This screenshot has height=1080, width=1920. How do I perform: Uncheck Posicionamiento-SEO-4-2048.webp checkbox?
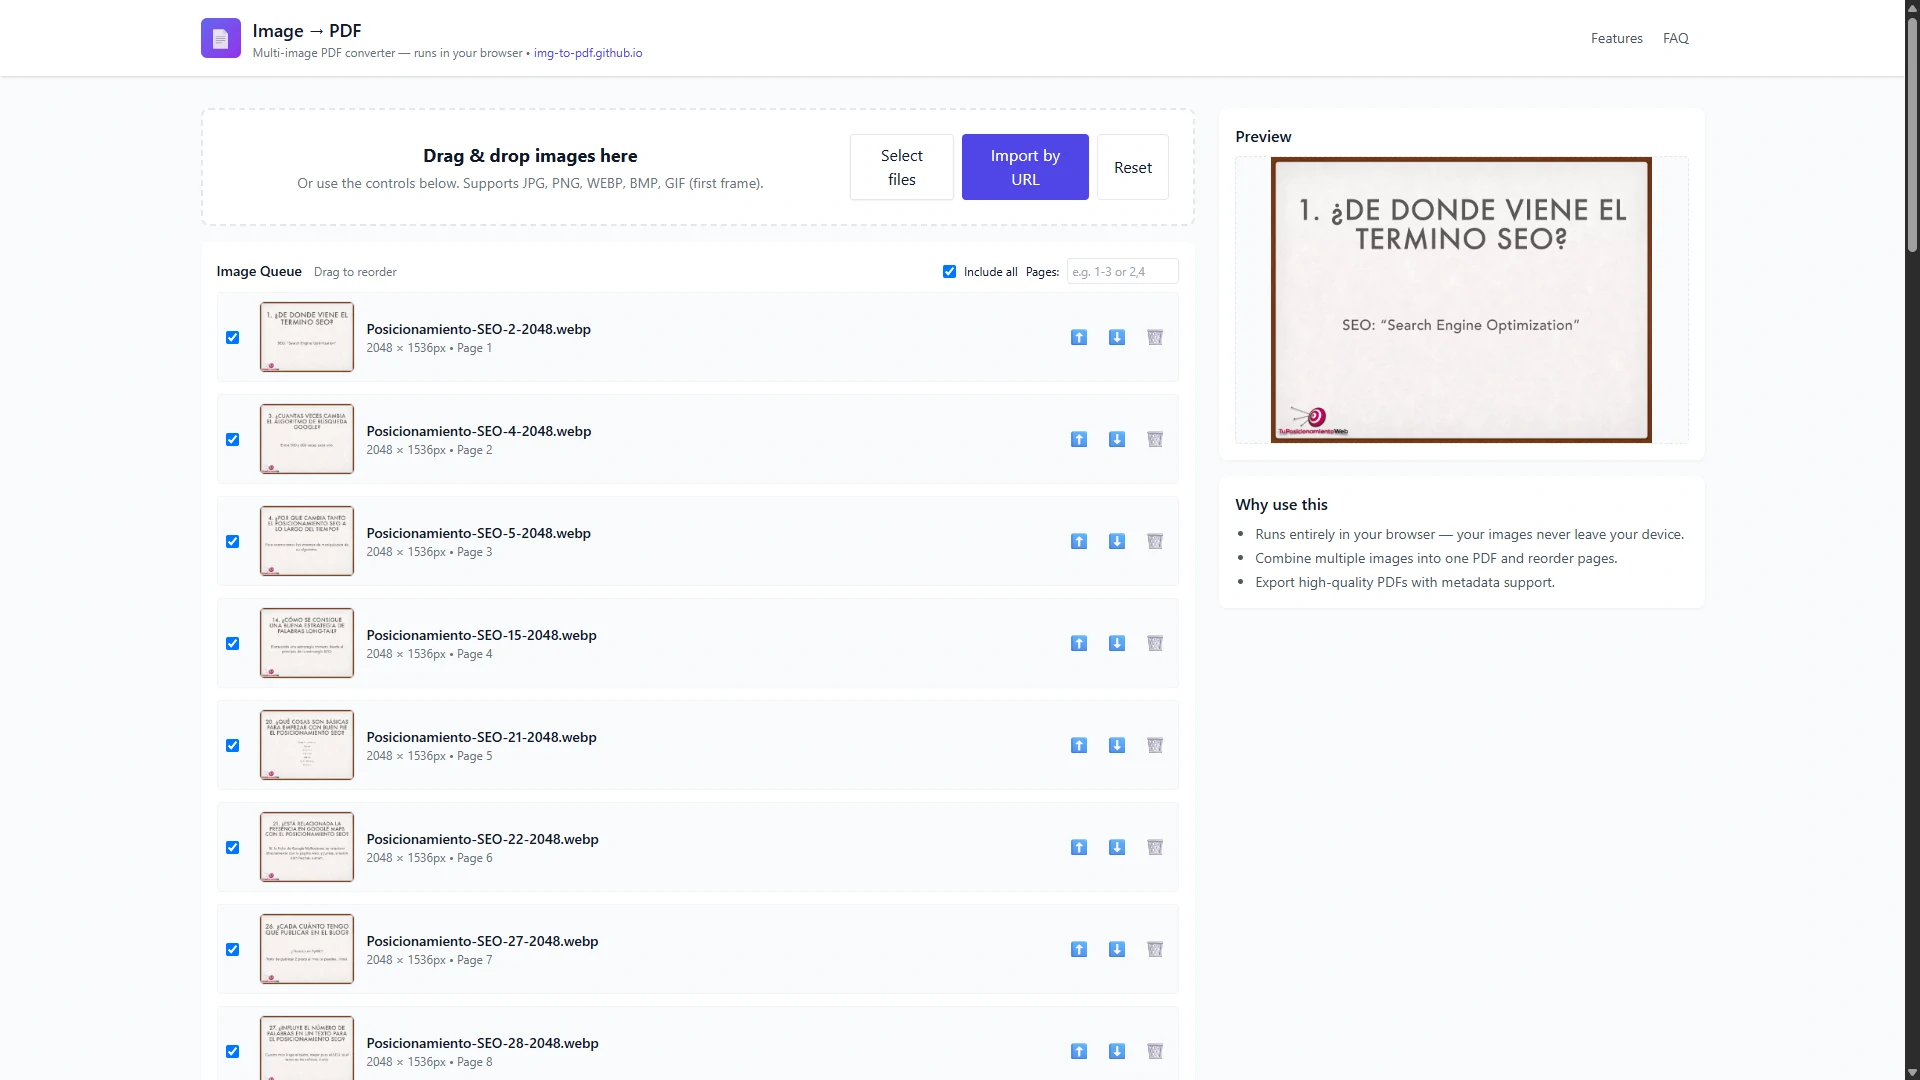(x=232, y=439)
